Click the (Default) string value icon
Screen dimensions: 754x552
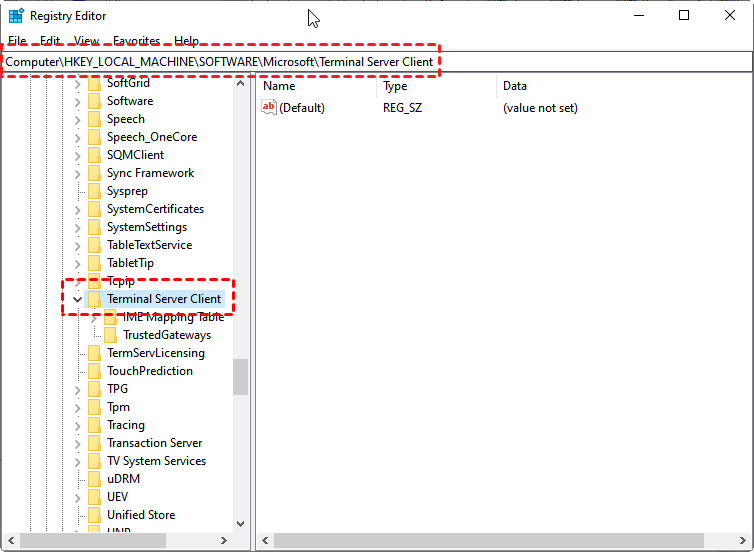pos(269,107)
